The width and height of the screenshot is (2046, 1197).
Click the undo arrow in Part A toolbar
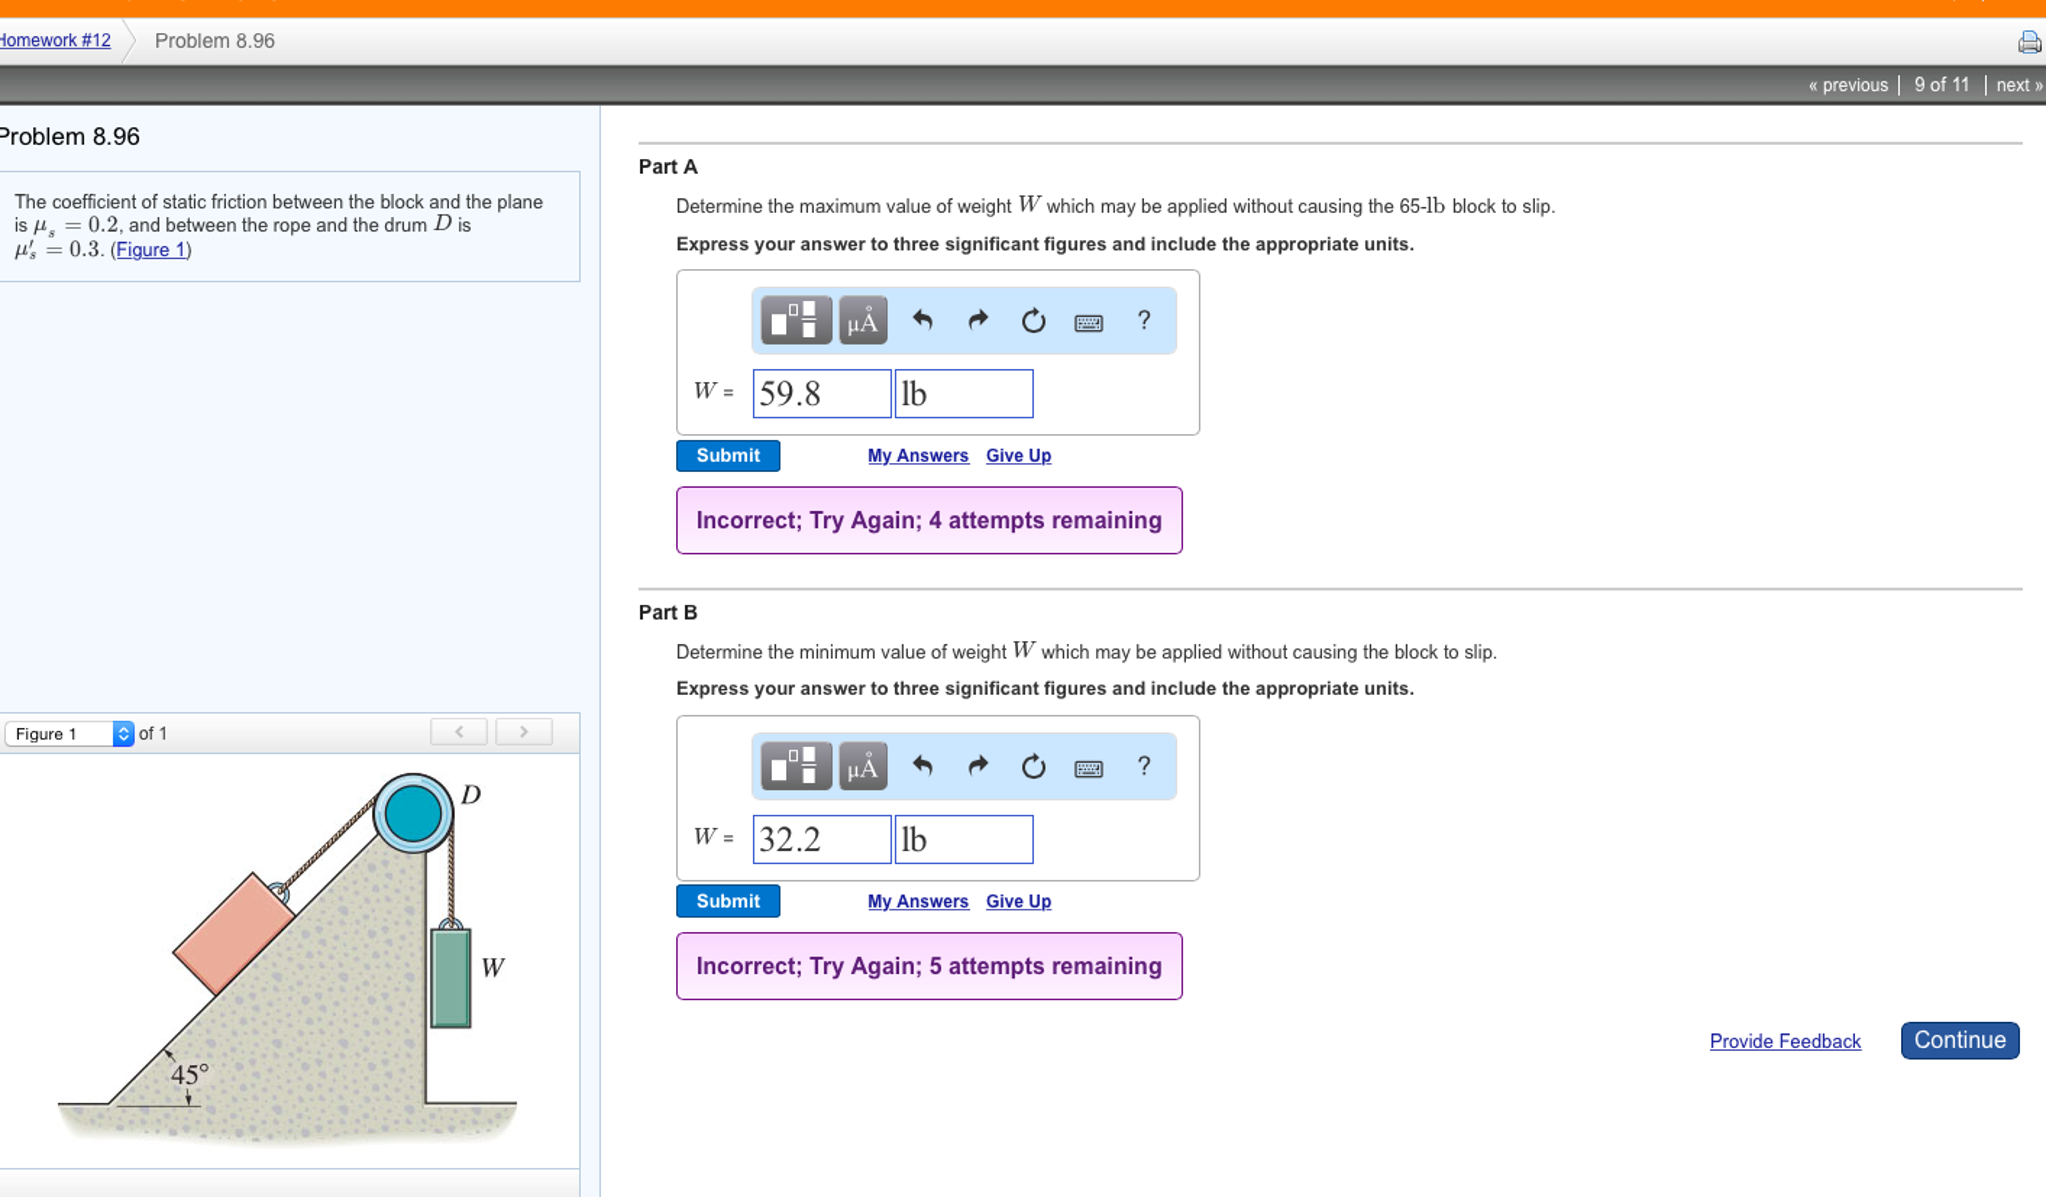922,321
